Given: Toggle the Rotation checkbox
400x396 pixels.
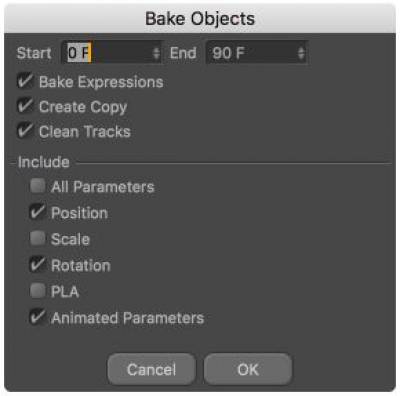Looking at the screenshot, I should click(37, 265).
